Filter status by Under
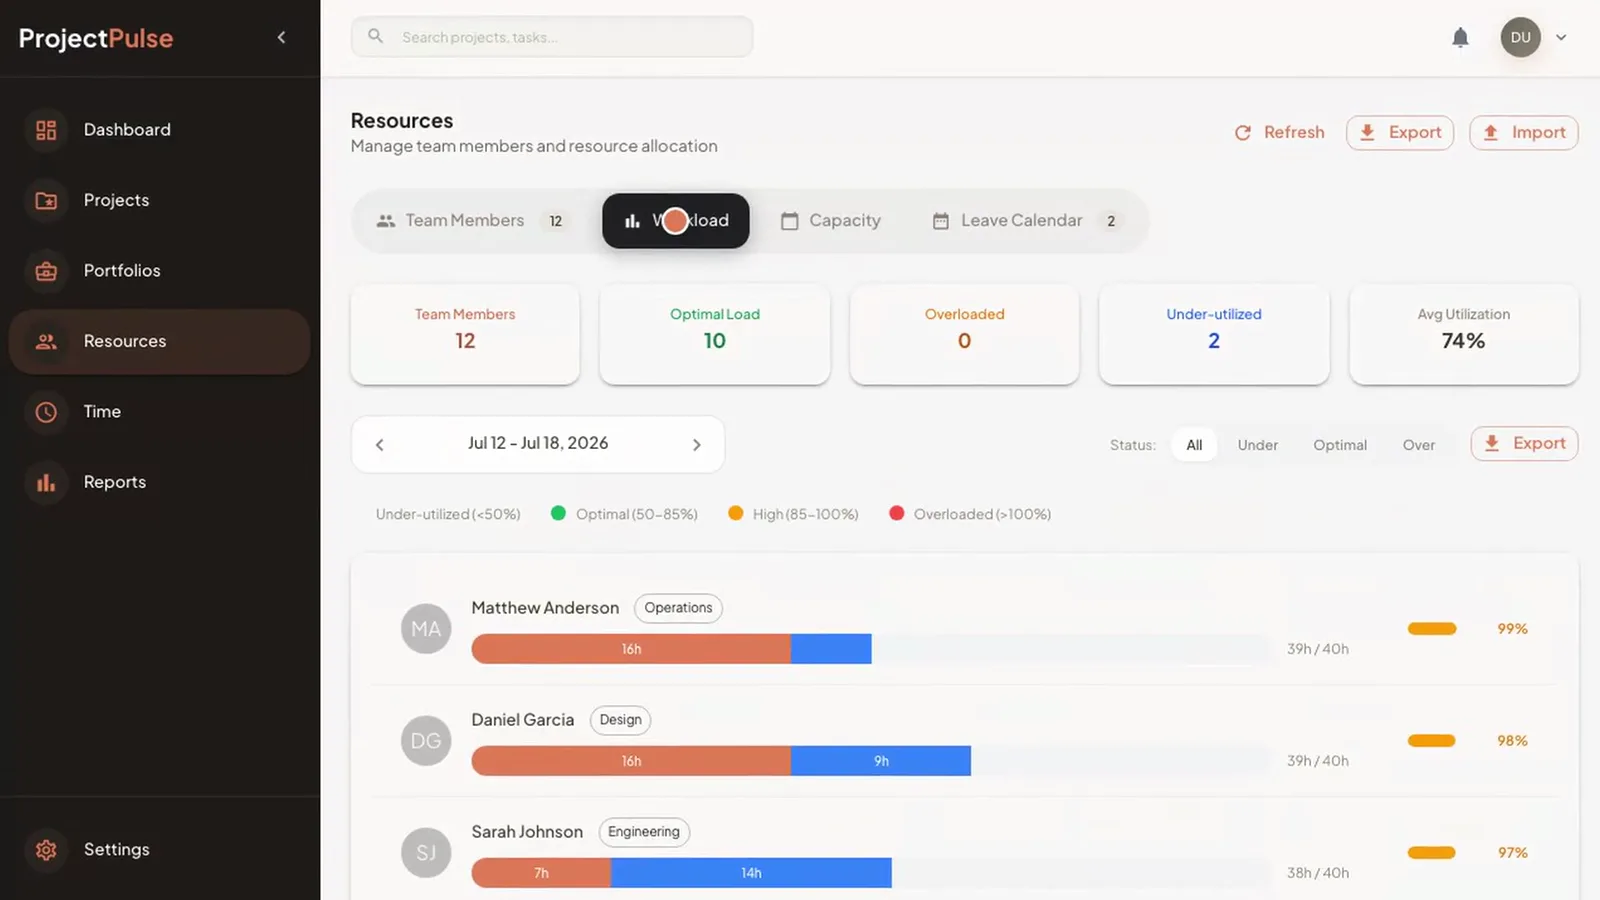This screenshot has width=1600, height=900. (1257, 445)
